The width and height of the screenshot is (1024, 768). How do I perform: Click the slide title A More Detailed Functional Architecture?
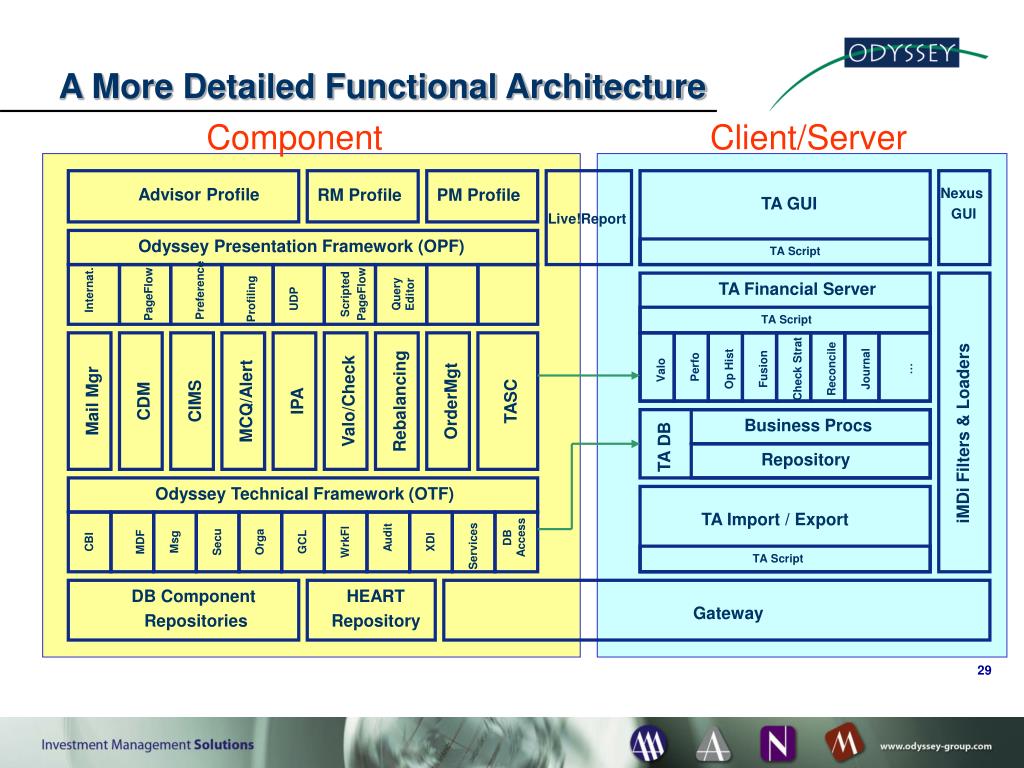383,86
